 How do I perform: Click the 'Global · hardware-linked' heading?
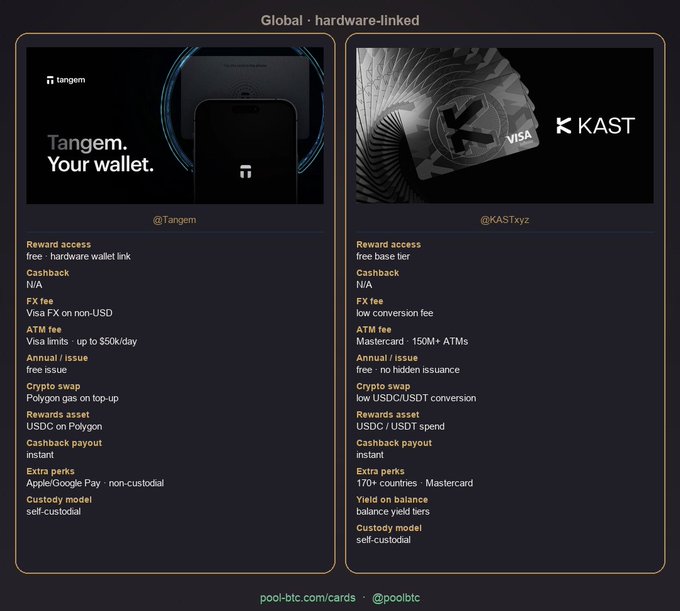pos(340,20)
